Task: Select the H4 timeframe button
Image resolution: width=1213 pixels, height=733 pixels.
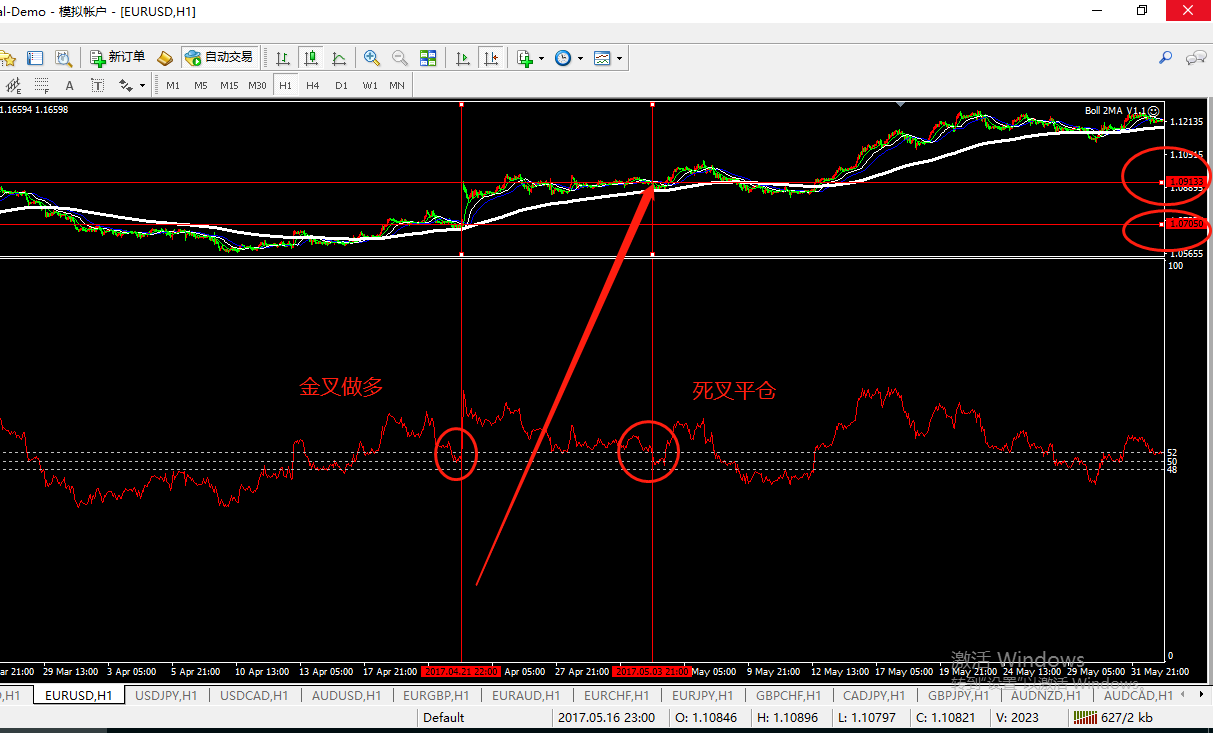Action: (x=313, y=85)
